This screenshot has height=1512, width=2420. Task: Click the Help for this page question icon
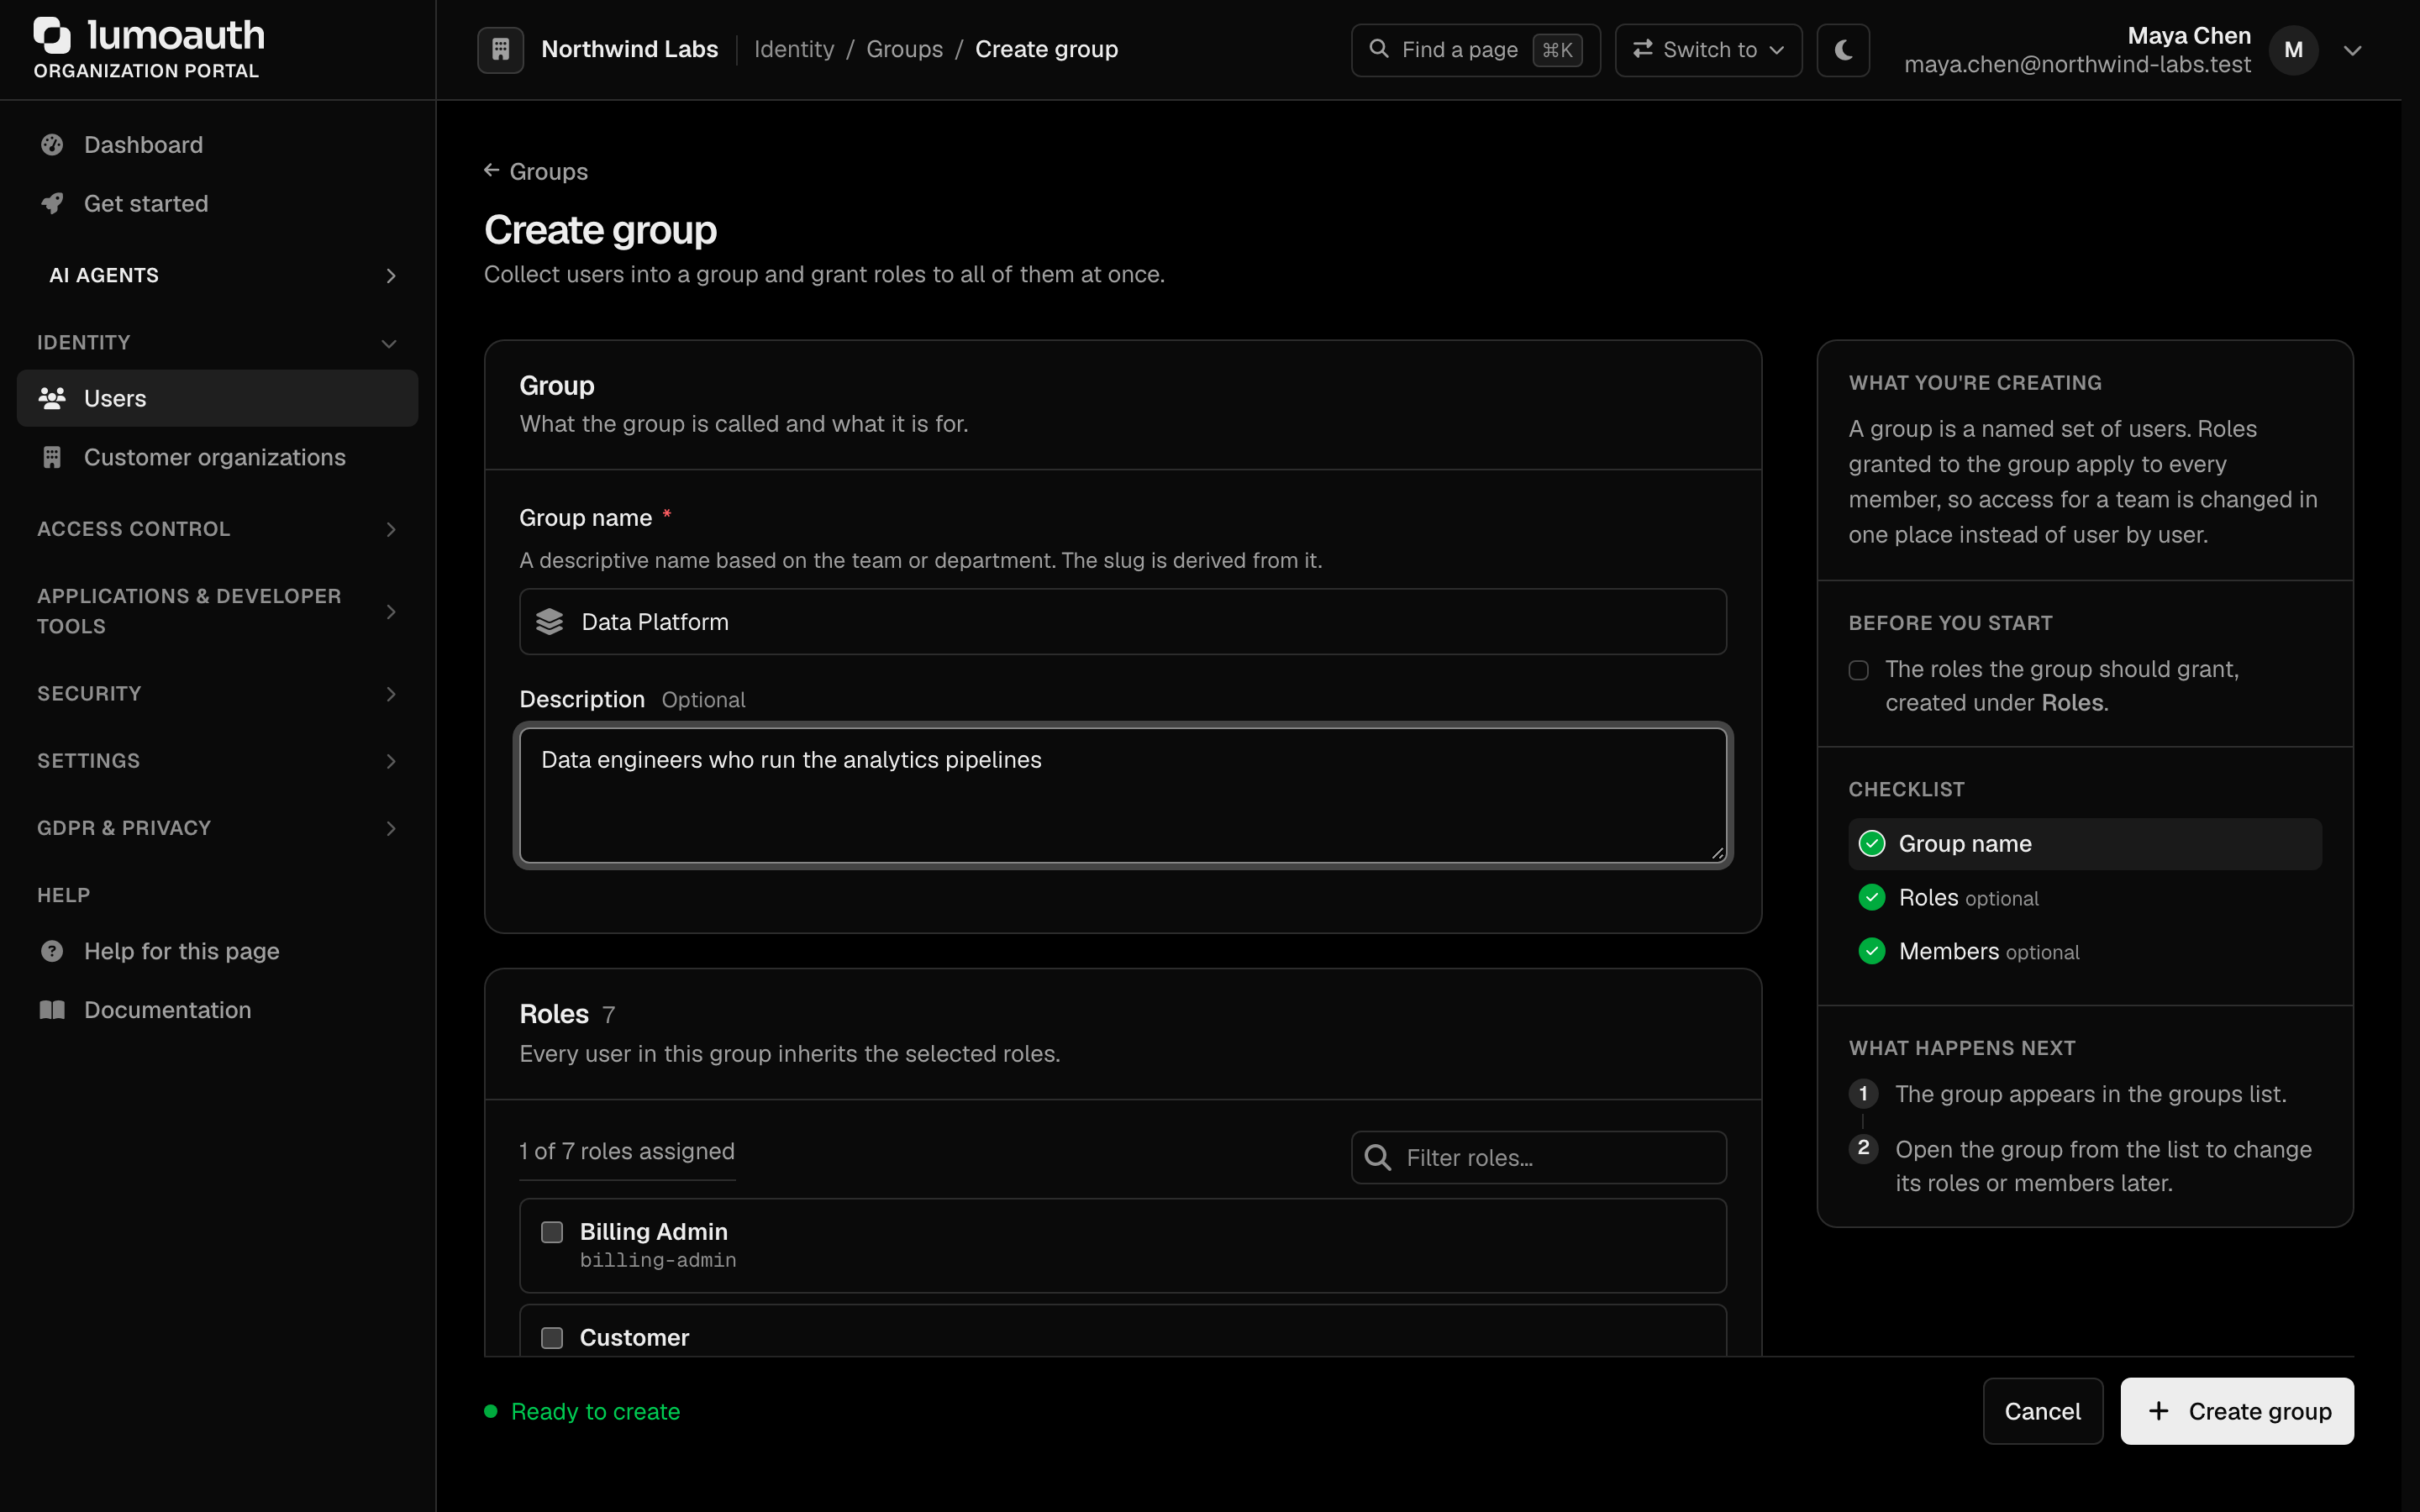tap(52, 951)
